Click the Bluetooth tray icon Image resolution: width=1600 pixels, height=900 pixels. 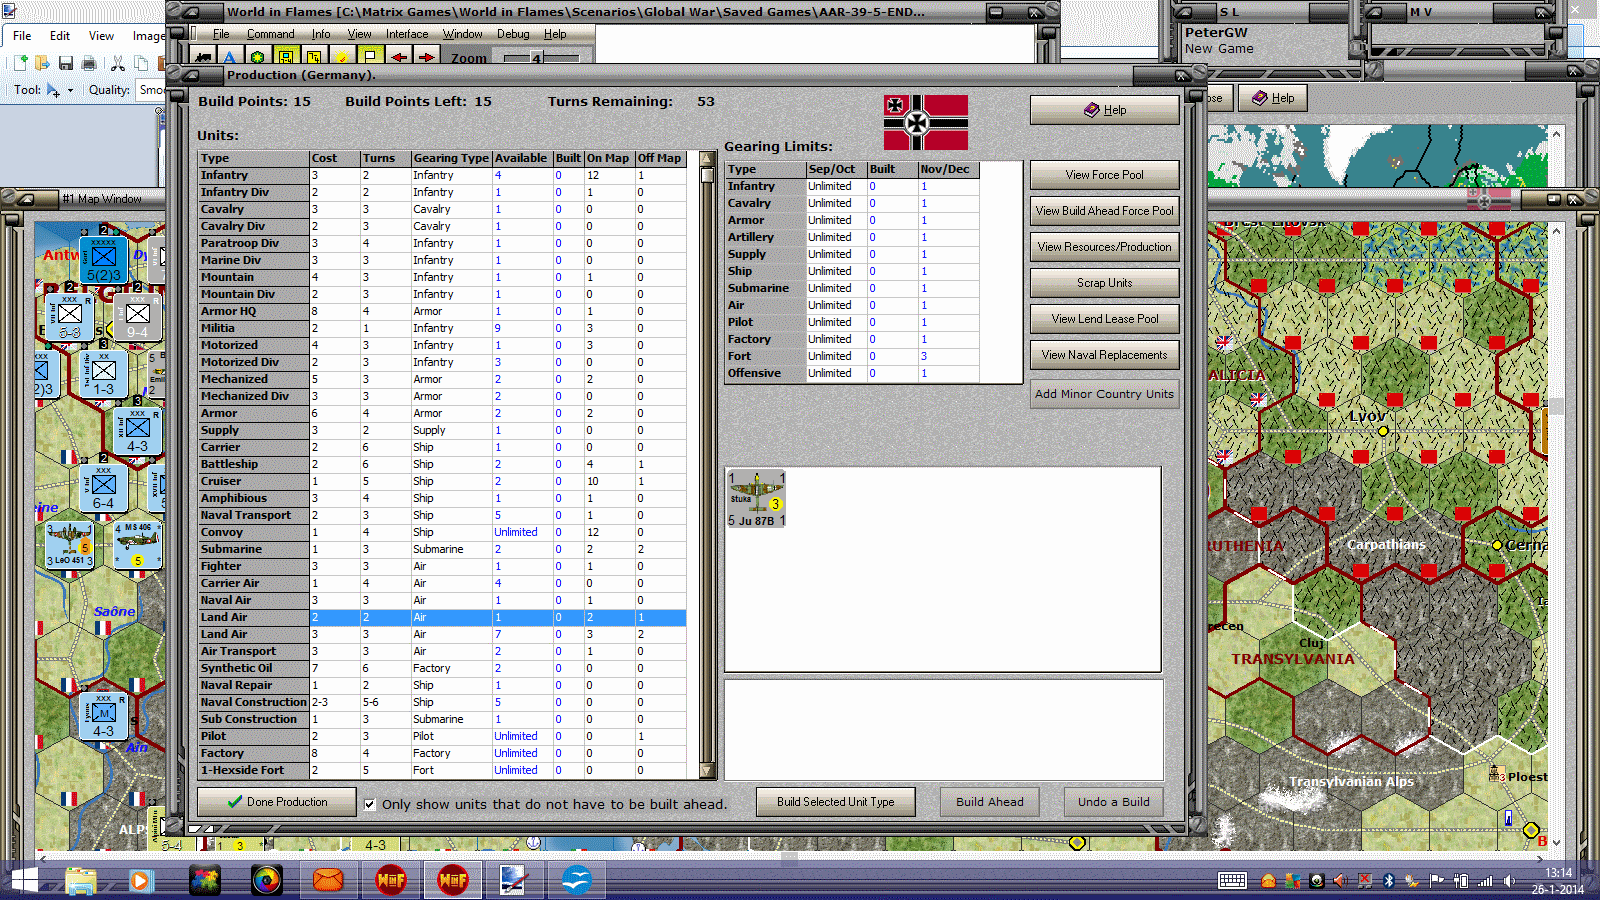pyautogui.click(x=1388, y=881)
